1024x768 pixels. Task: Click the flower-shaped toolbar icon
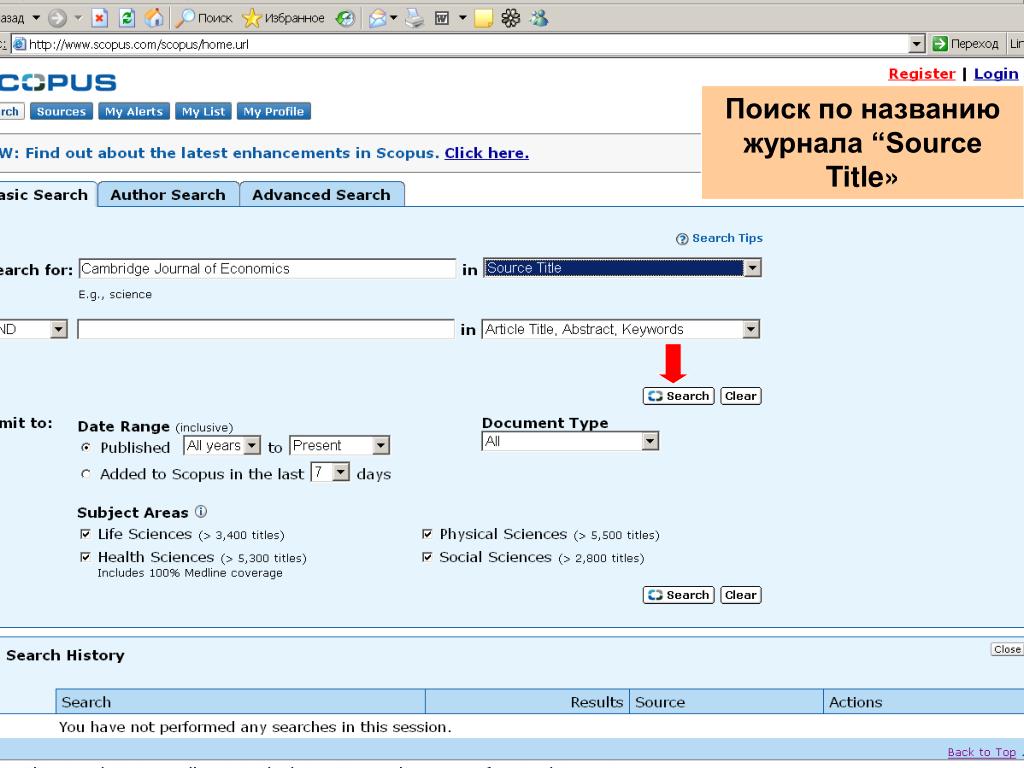511,18
